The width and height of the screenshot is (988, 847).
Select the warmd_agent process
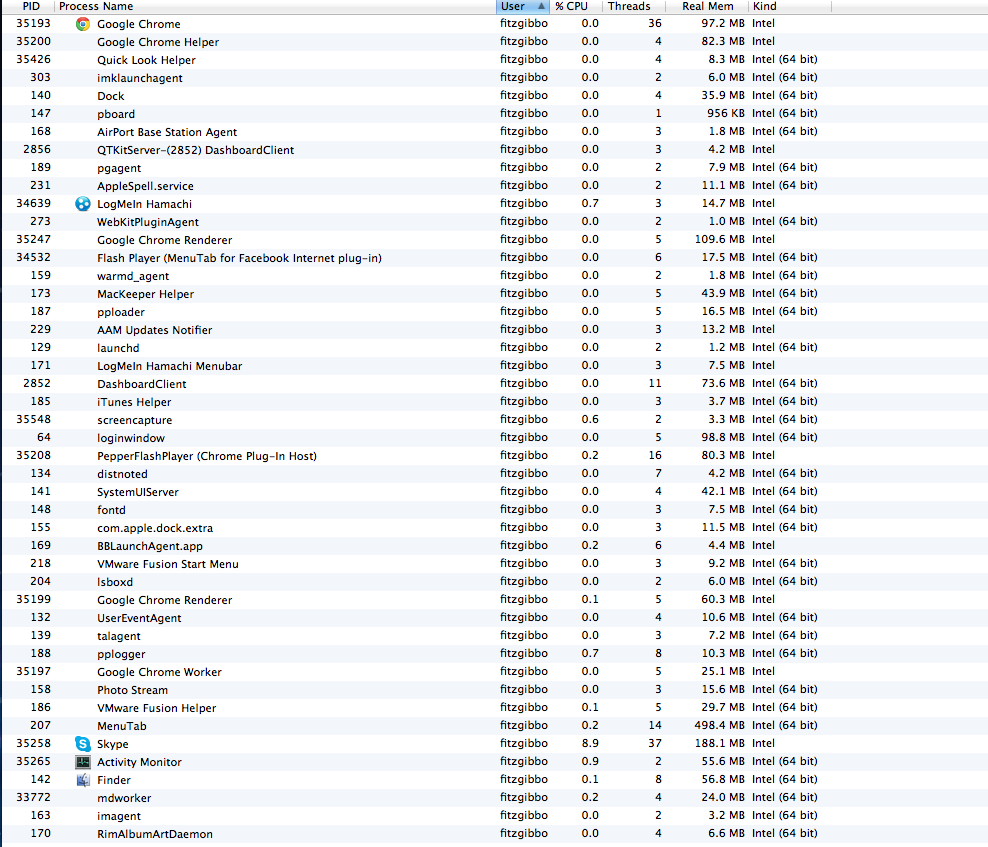(494, 276)
